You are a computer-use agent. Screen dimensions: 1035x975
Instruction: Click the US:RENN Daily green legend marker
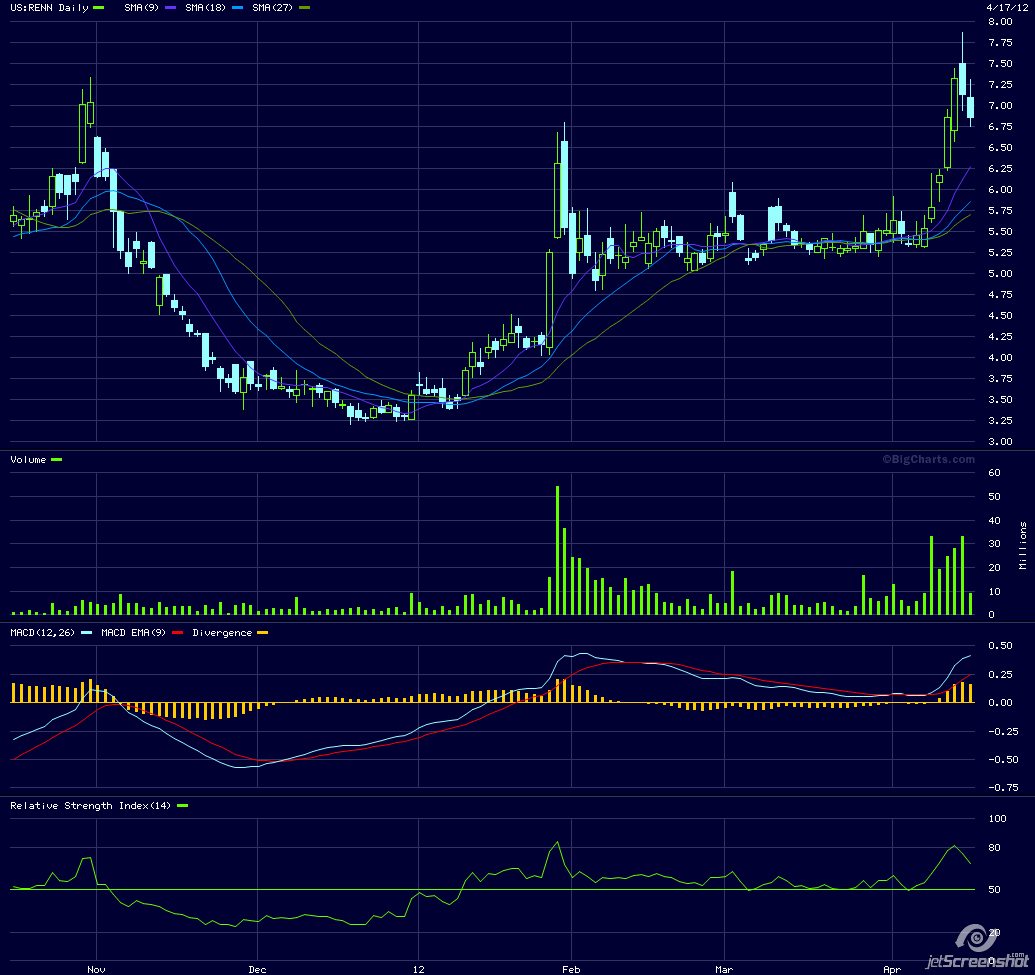97,7
